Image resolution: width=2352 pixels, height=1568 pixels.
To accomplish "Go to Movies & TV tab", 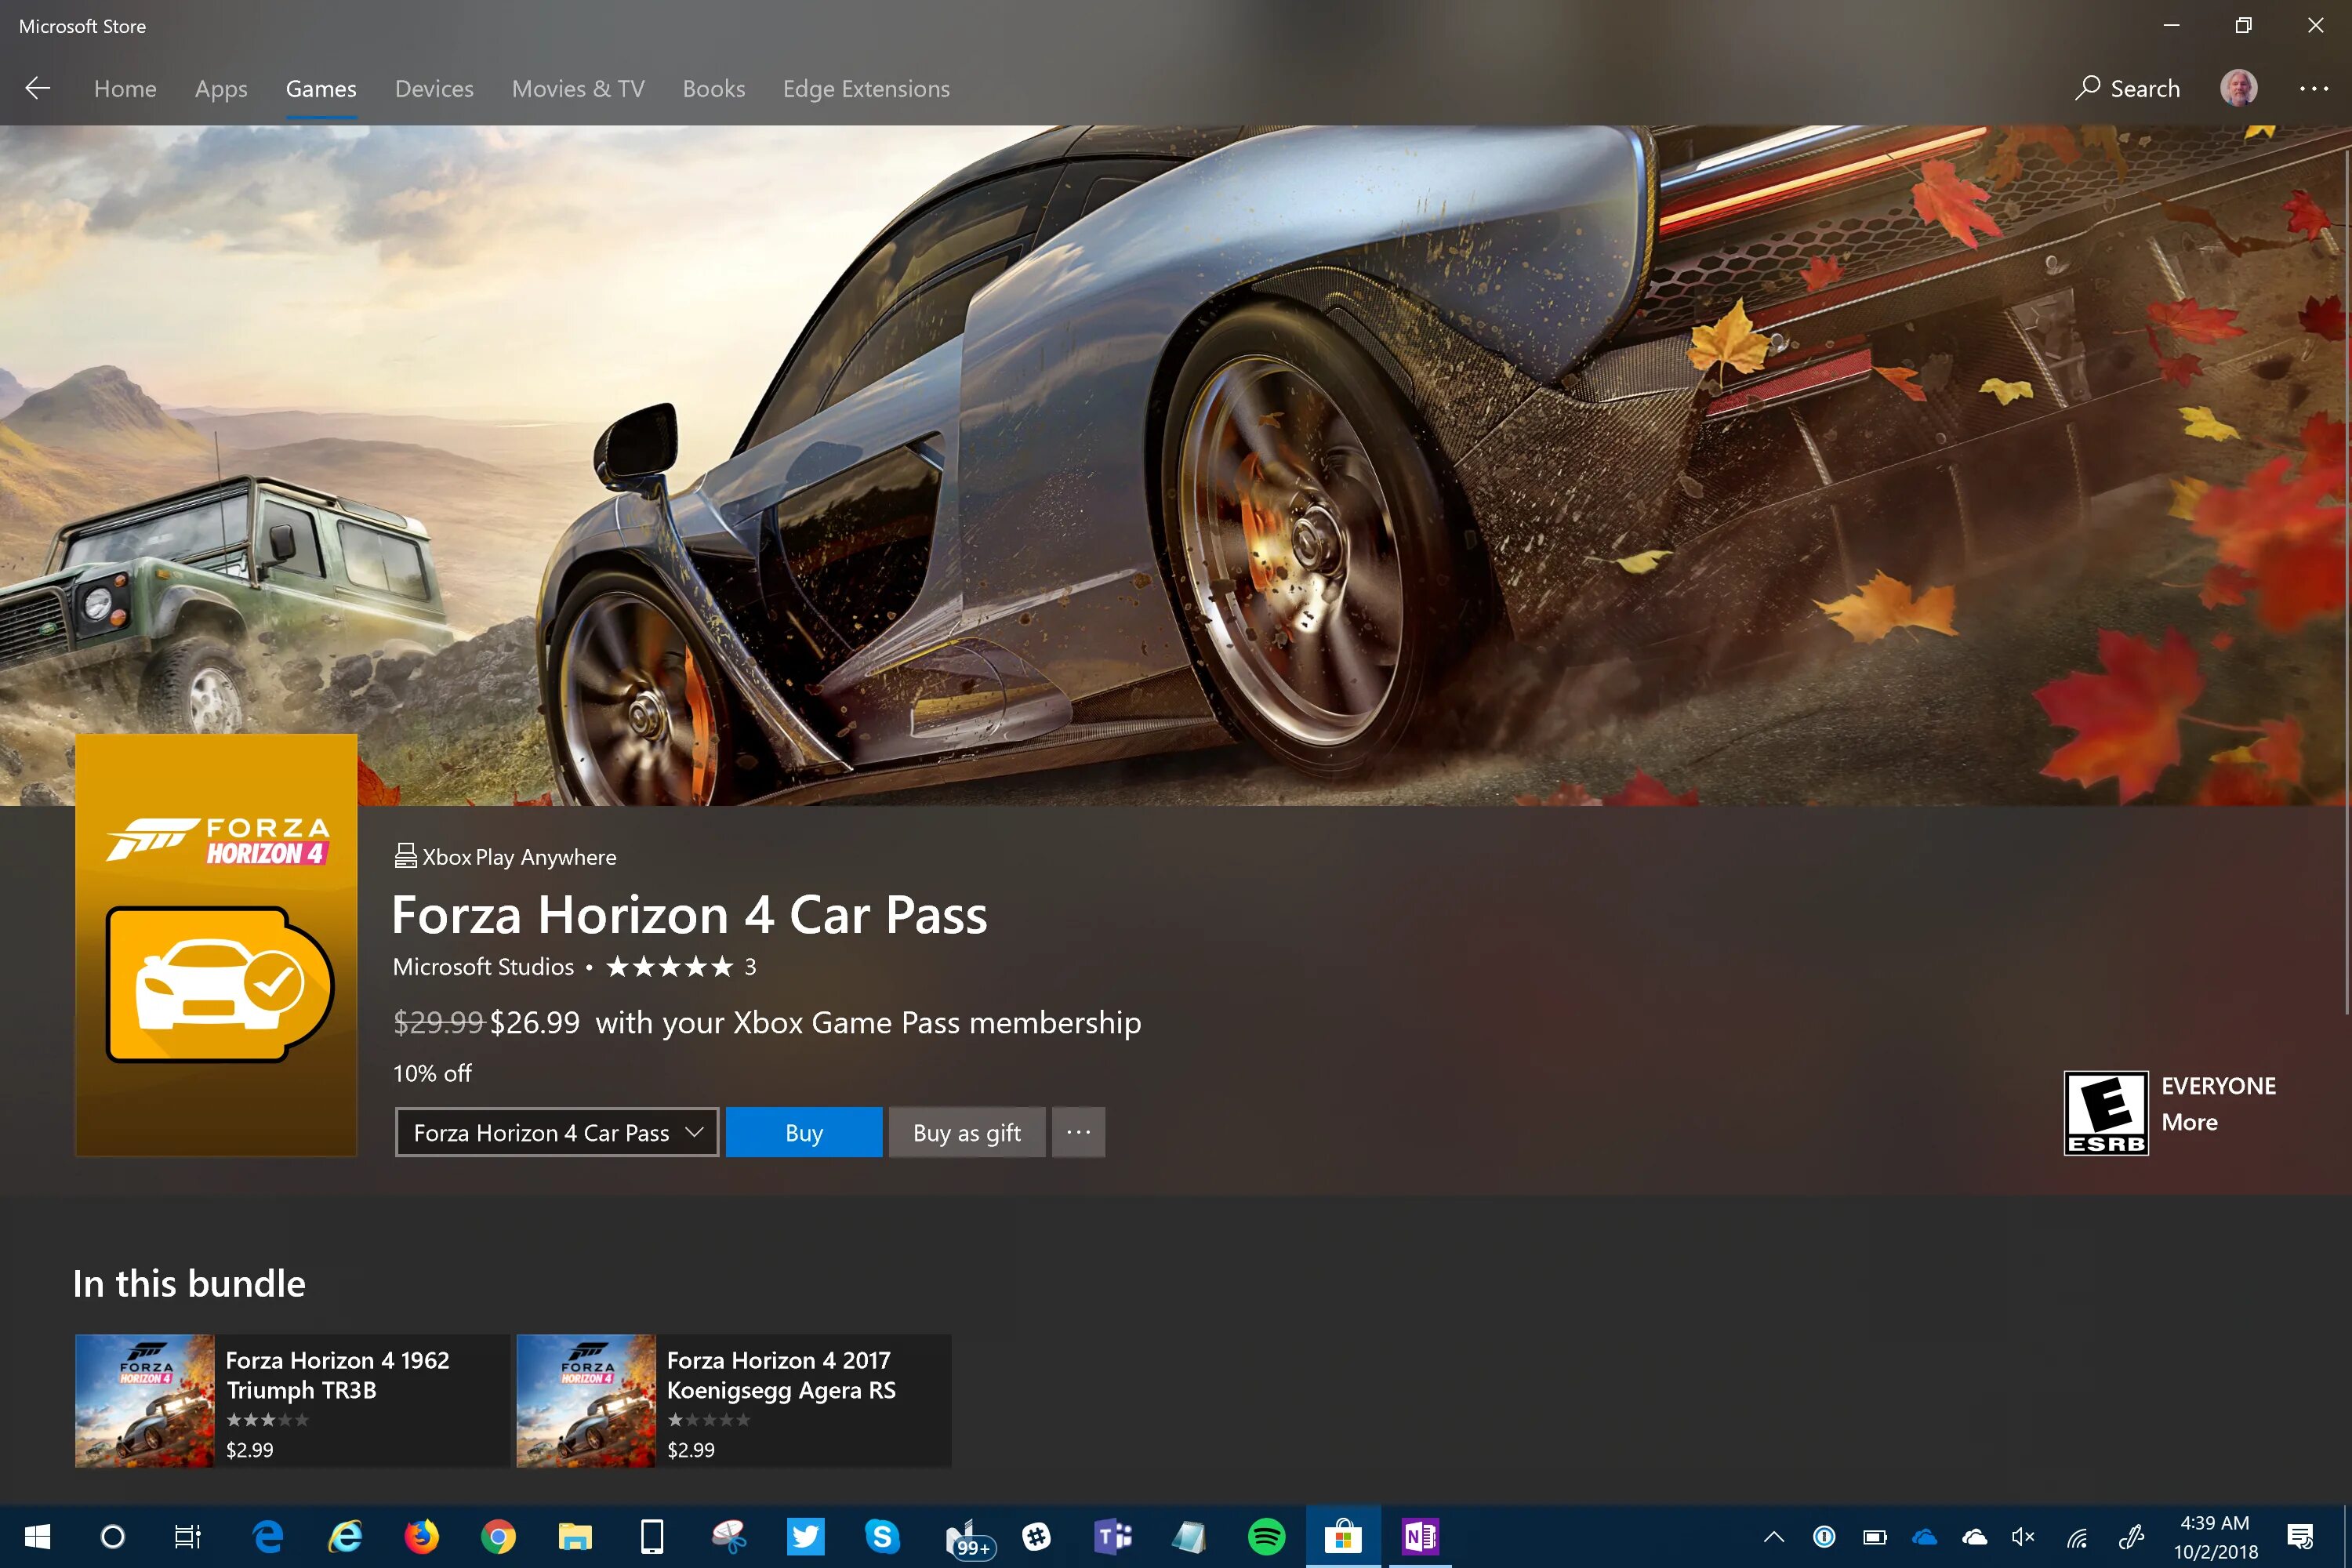I will point(578,88).
